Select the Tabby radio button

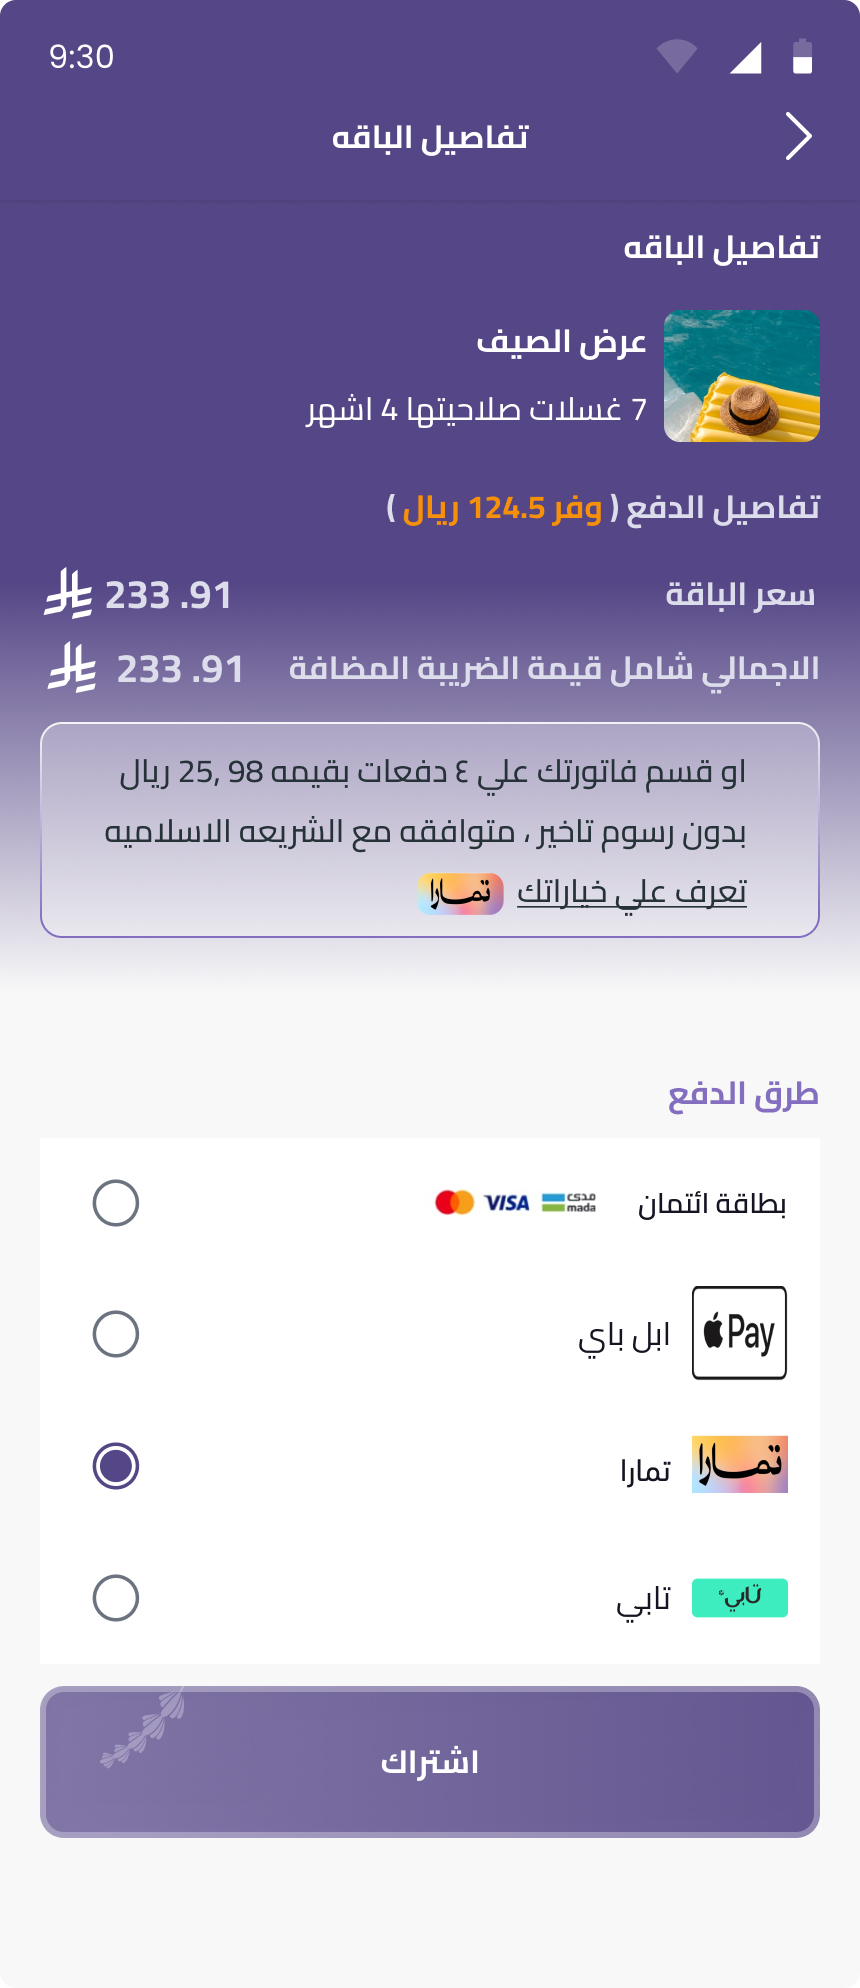(x=116, y=1598)
